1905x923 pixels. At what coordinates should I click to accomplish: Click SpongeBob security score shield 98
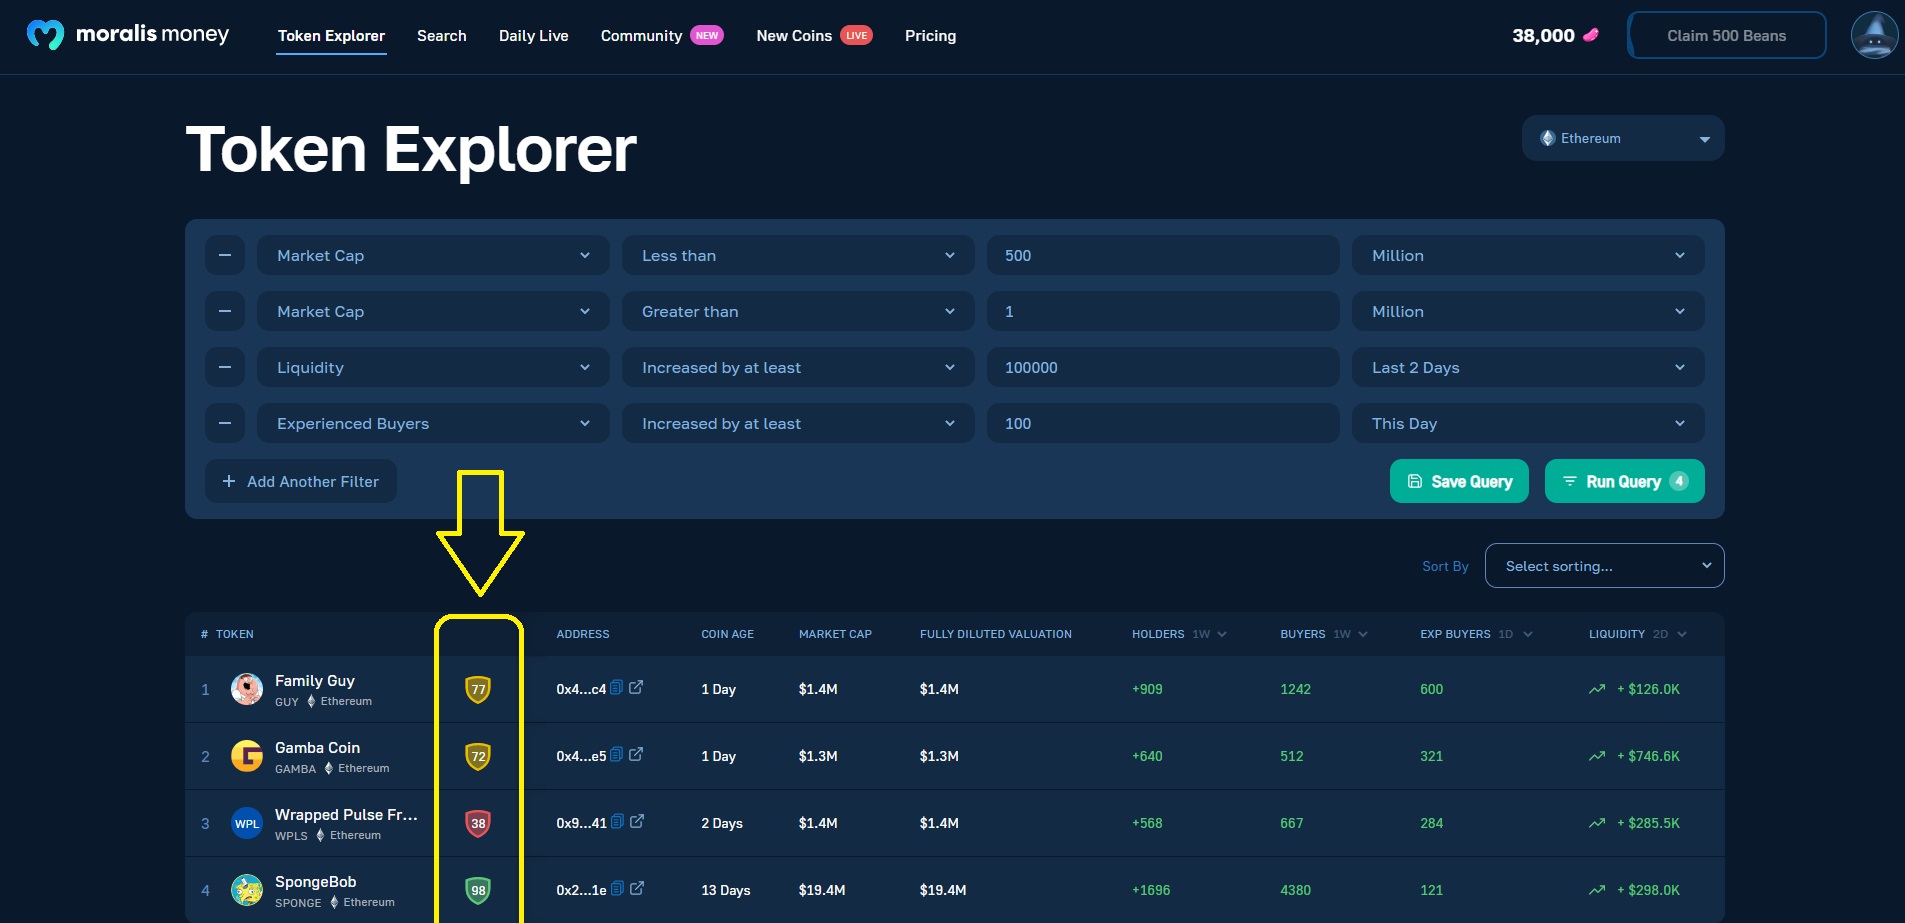click(x=478, y=890)
